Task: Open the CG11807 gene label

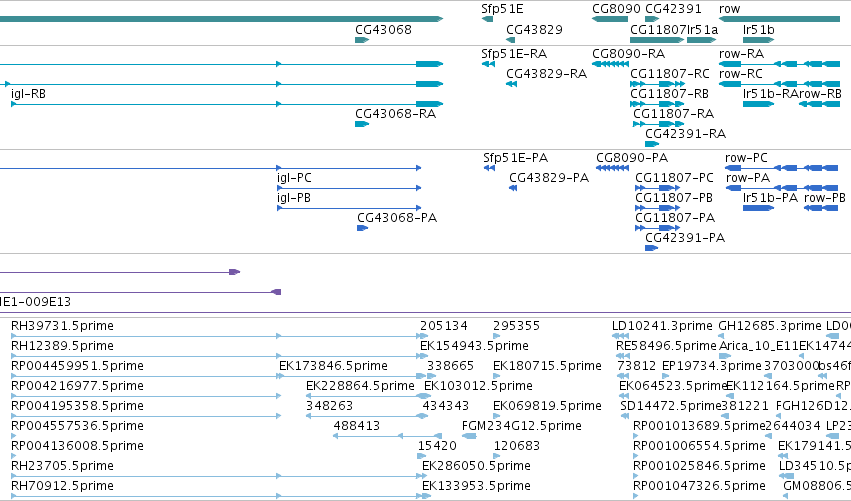Action: pos(658,29)
